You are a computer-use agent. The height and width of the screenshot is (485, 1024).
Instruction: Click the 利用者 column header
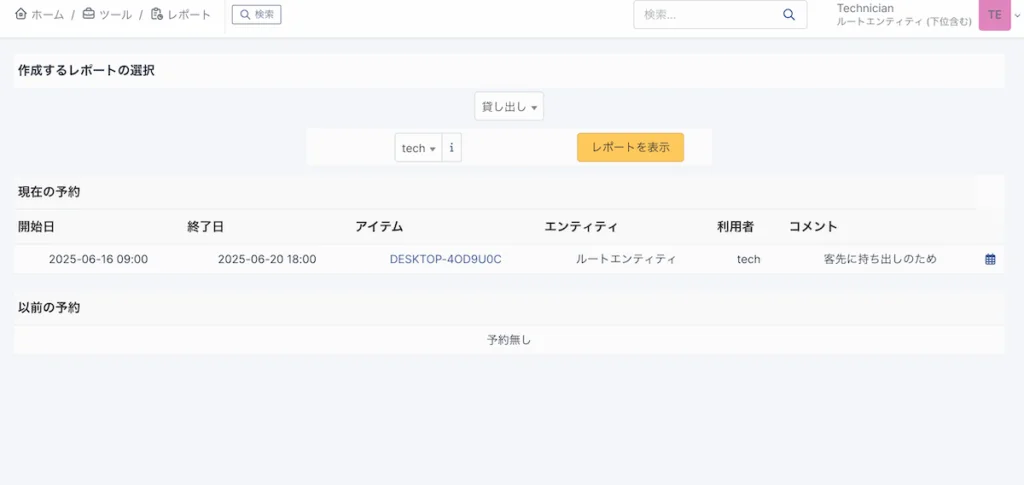(x=735, y=227)
